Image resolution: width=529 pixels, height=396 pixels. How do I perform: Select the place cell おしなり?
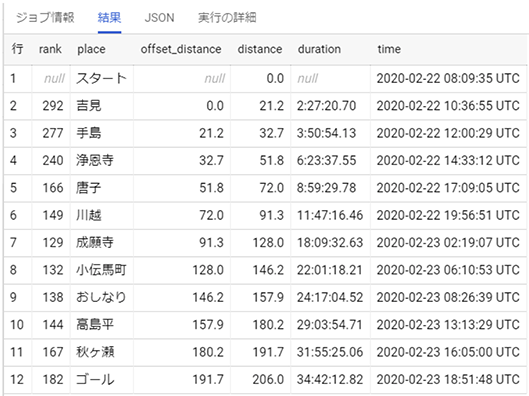click(x=101, y=297)
